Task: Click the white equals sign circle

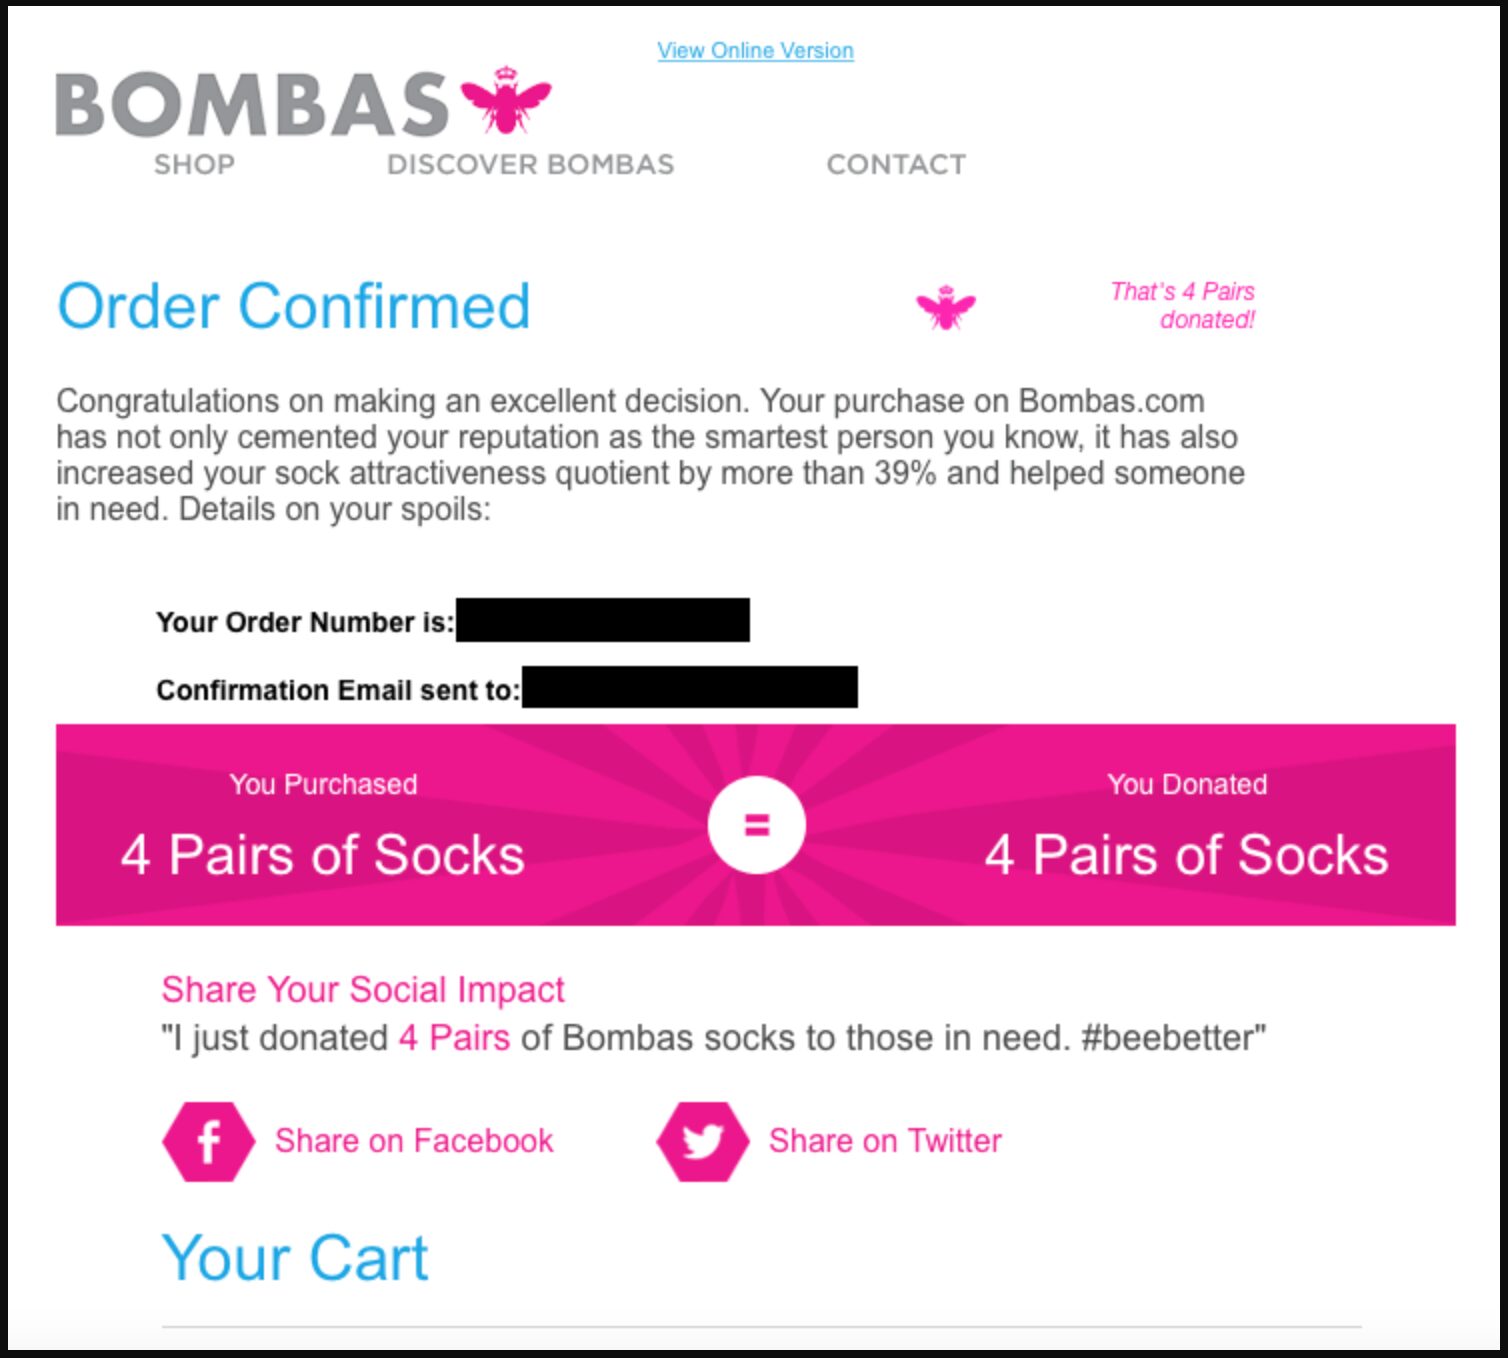Action: click(x=758, y=825)
